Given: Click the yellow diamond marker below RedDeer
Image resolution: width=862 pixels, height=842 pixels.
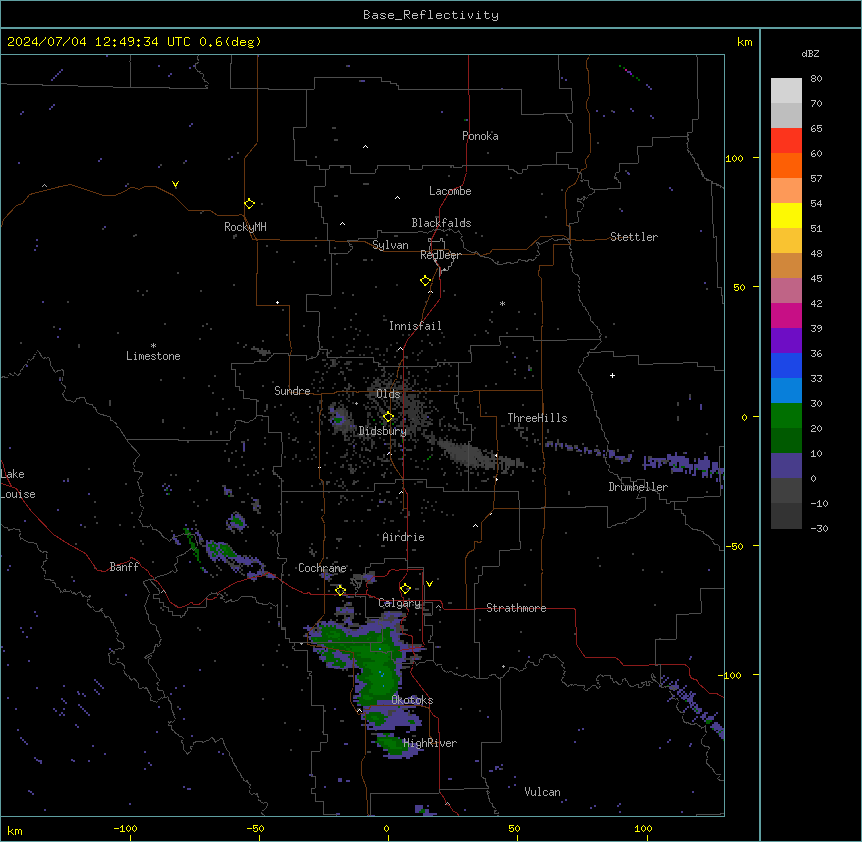Looking at the screenshot, I should pyautogui.click(x=426, y=281).
